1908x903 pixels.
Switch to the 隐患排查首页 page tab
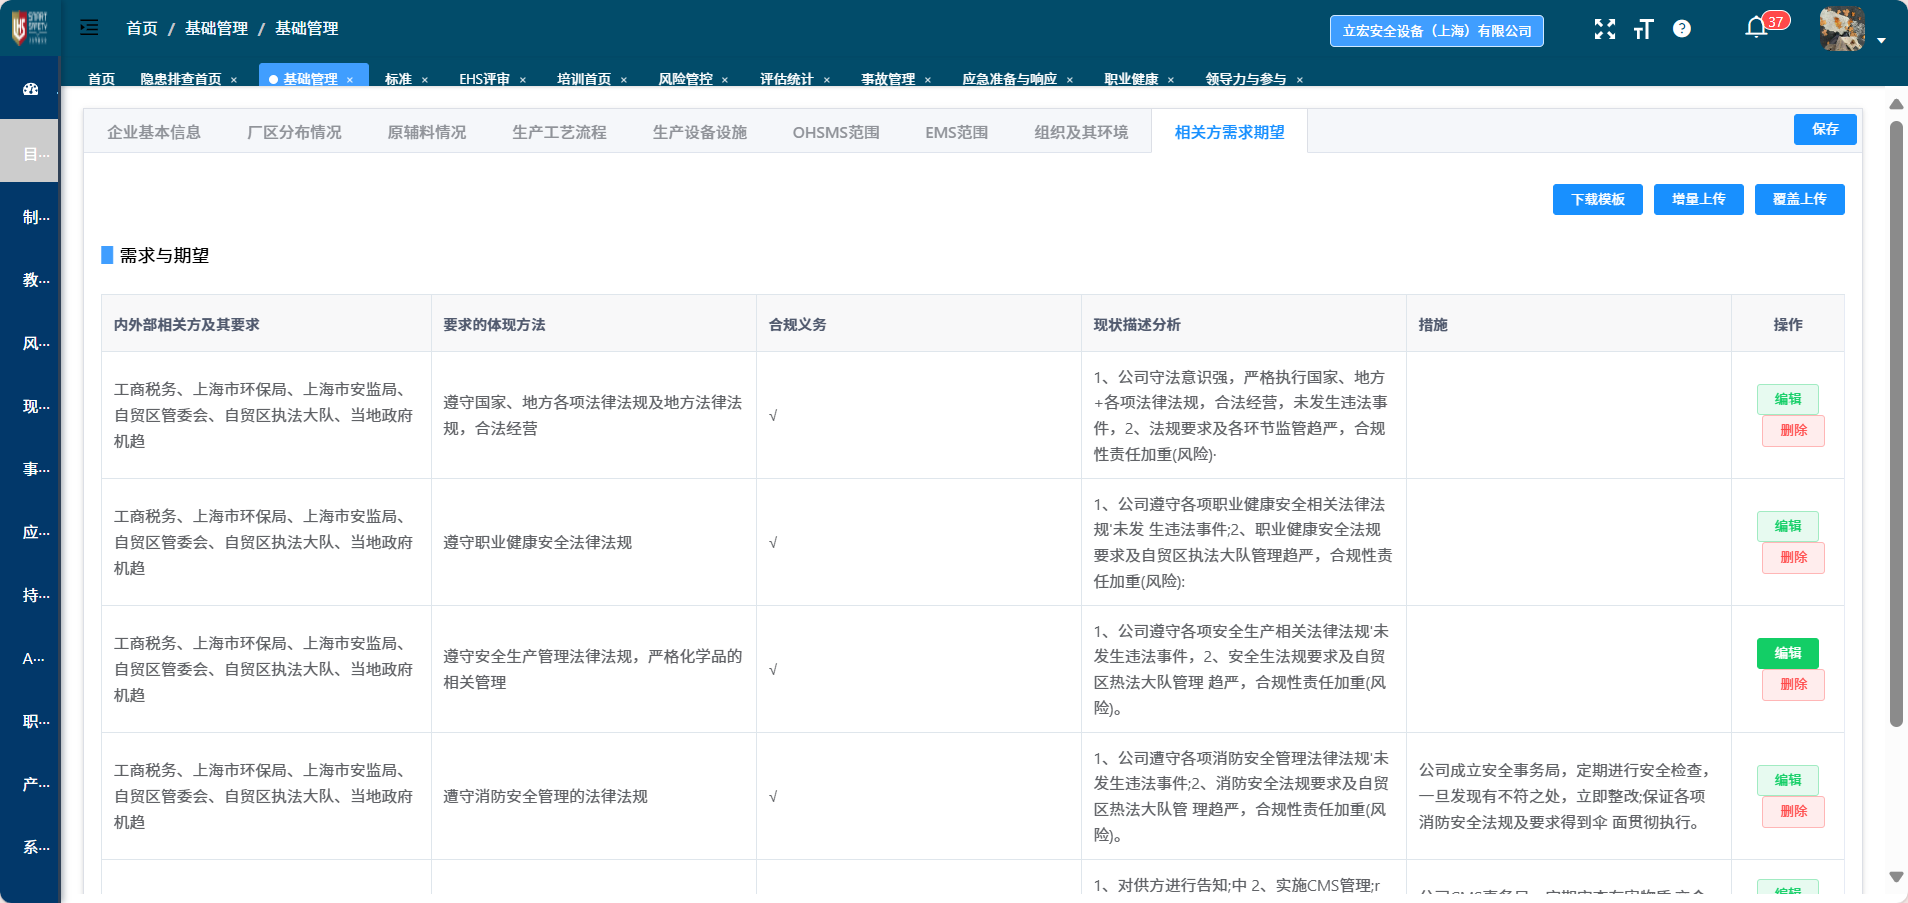click(x=181, y=79)
